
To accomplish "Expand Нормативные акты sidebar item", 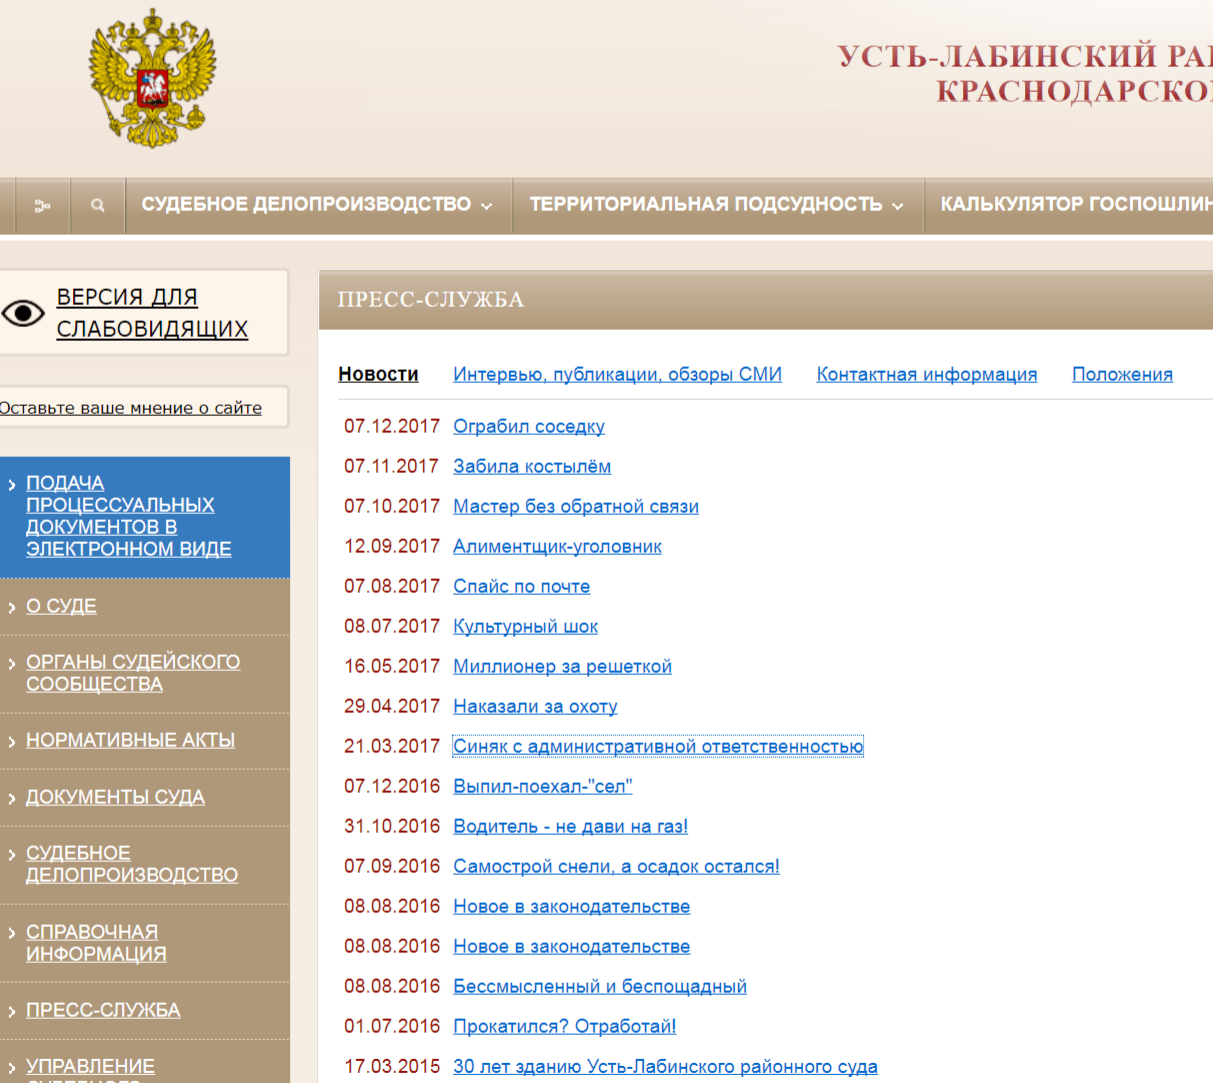I will (130, 740).
